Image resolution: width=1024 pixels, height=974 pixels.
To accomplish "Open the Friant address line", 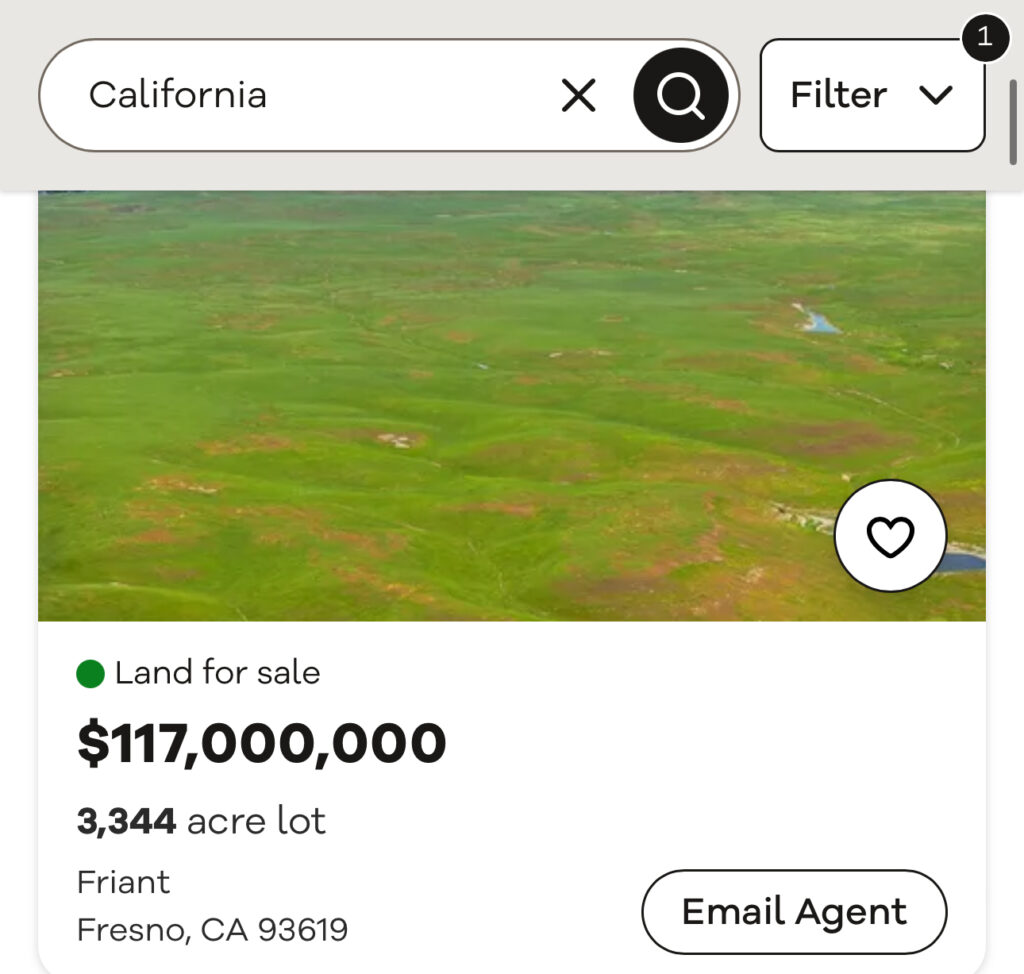I will (124, 882).
